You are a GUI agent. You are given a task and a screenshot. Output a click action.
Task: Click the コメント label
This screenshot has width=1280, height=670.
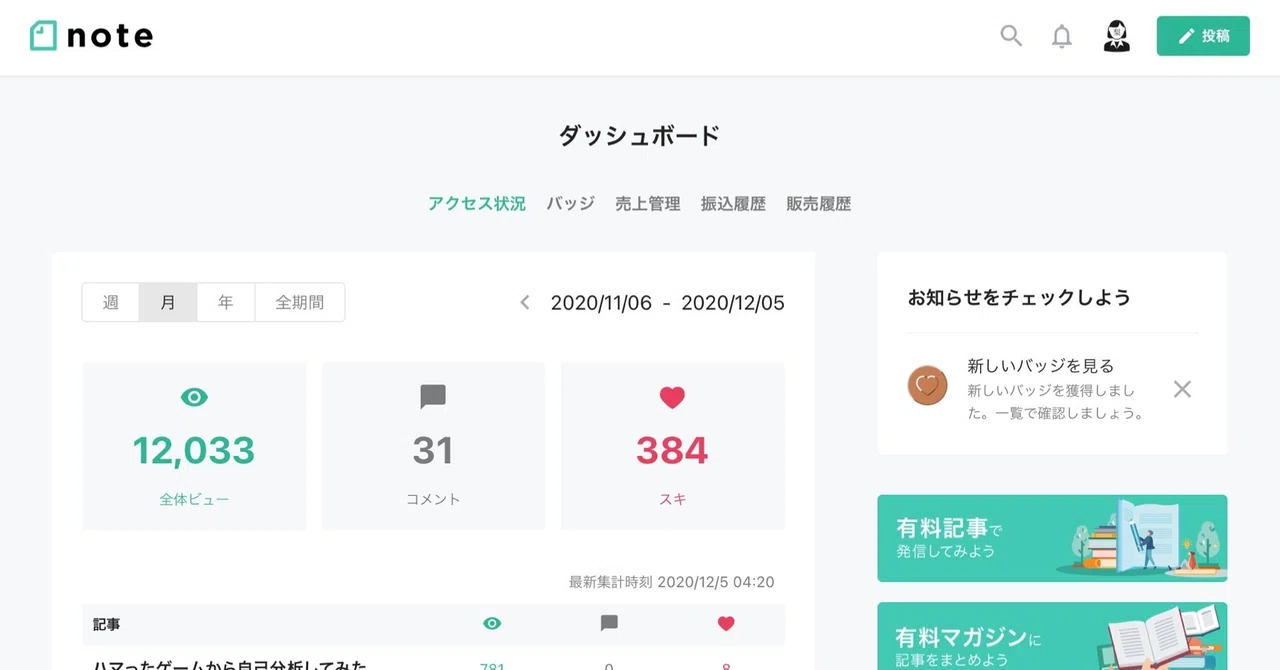pyautogui.click(x=433, y=499)
